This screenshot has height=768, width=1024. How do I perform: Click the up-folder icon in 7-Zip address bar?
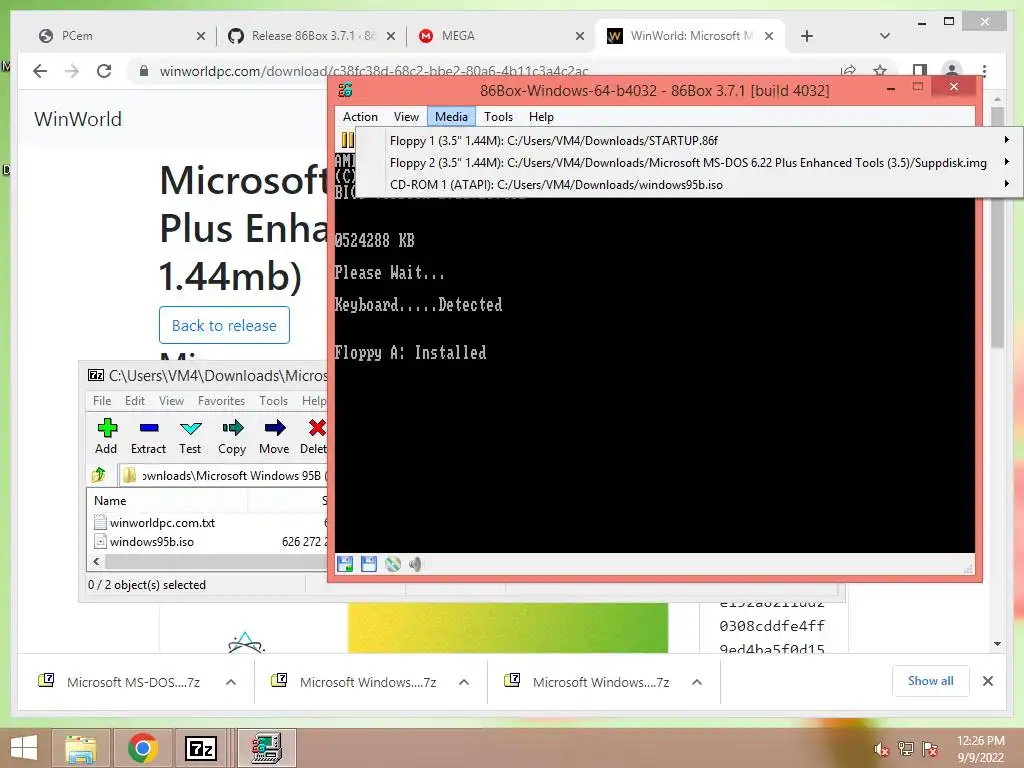tap(99, 475)
